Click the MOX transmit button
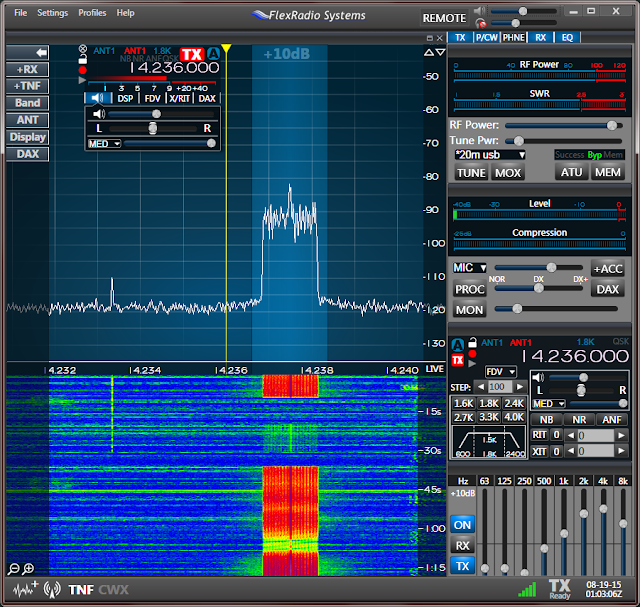640x607 pixels. (508, 173)
